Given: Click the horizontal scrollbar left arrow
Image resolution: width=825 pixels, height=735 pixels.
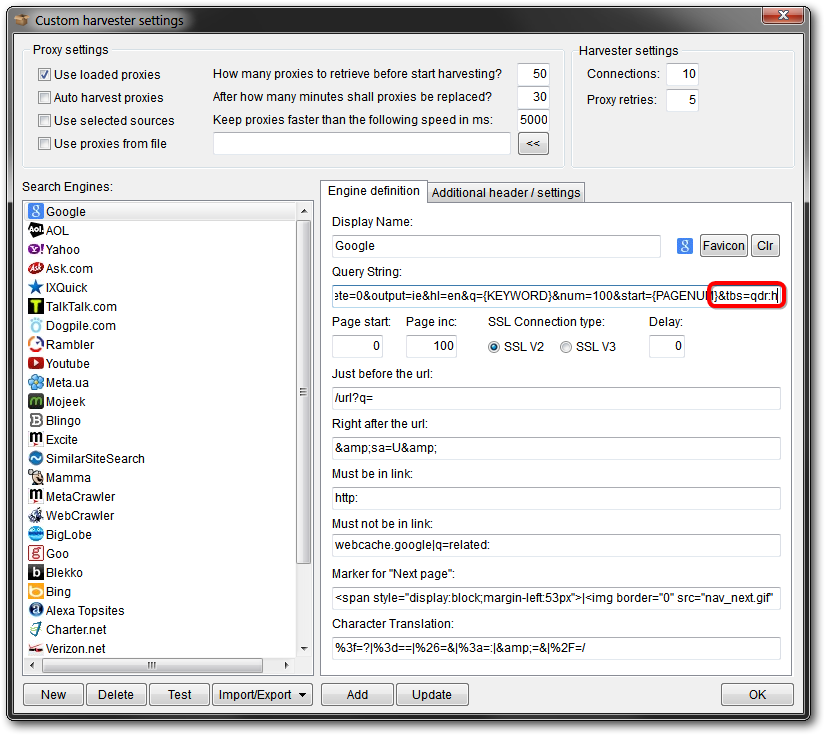Looking at the screenshot, I should (33, 666).
